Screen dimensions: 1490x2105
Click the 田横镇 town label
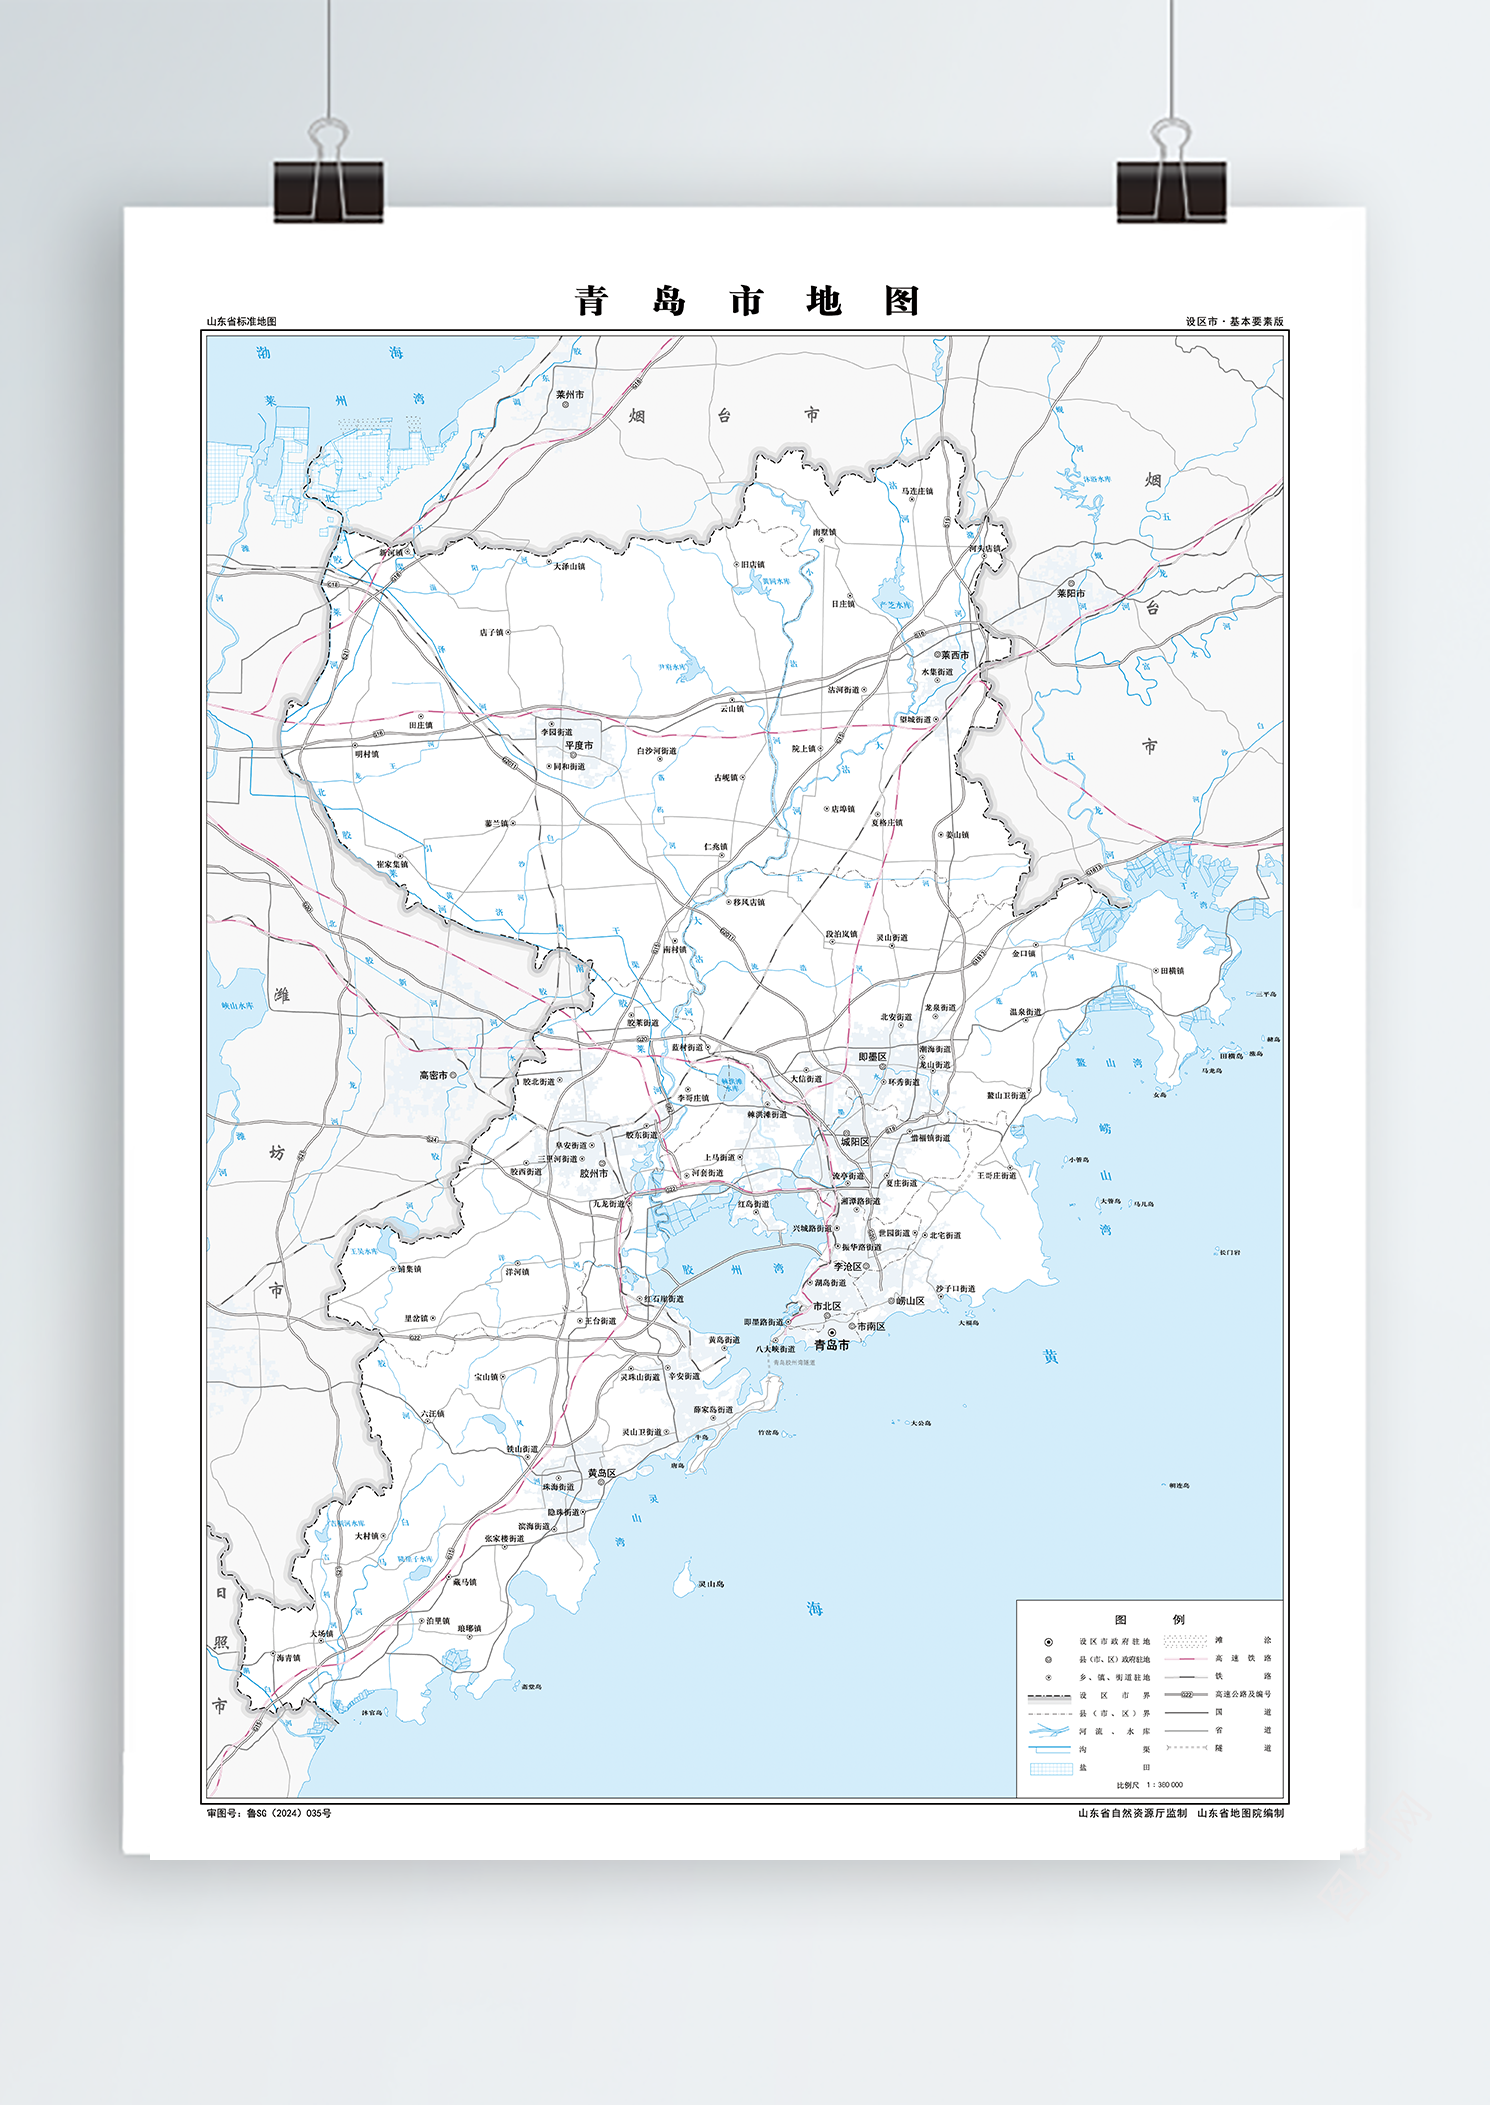1172,971
